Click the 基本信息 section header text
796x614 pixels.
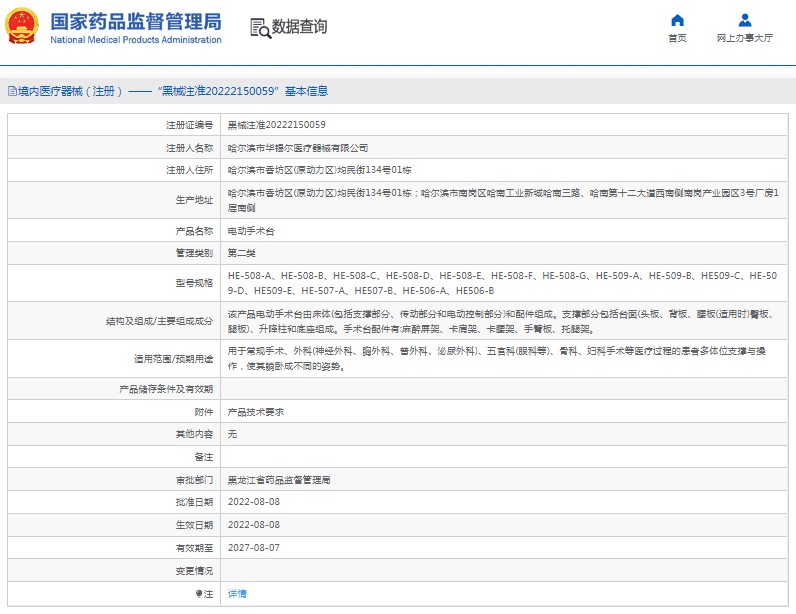click(306, 91)
